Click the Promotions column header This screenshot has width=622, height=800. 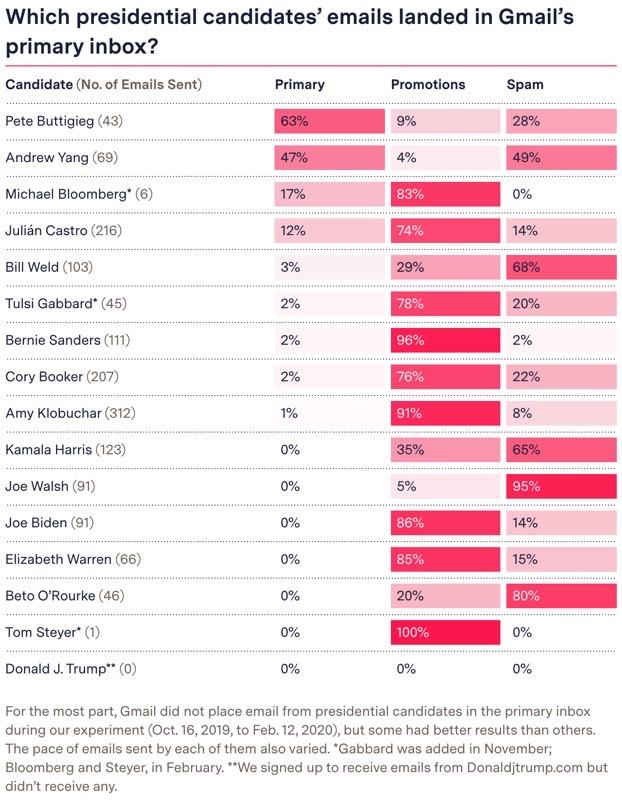coord(428,84)
